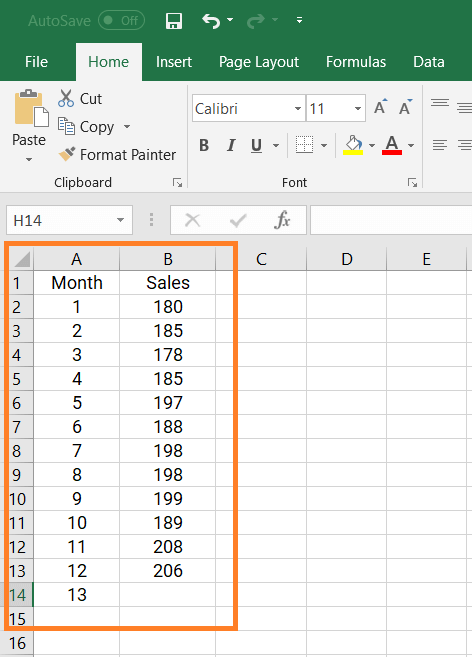
Task: Apply yellow fill color bucket
Action: 353,145
